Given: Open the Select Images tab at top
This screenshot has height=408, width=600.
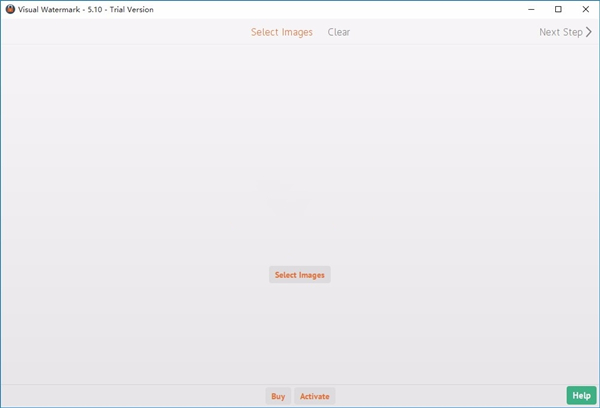Looking at the screenshot, I should [281, 32].
